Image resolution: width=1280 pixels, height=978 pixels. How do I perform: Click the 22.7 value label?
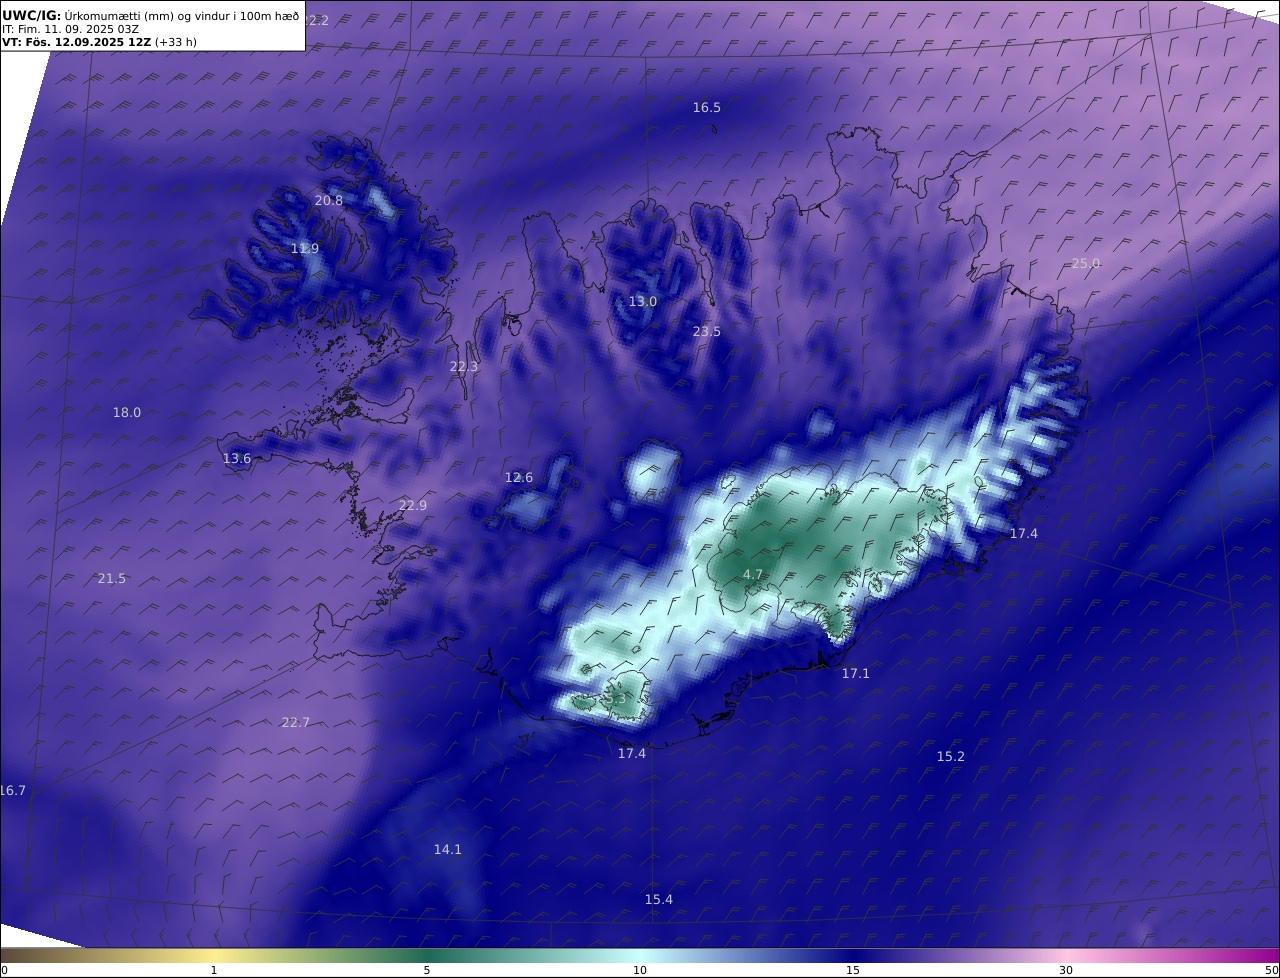(296, 722)
